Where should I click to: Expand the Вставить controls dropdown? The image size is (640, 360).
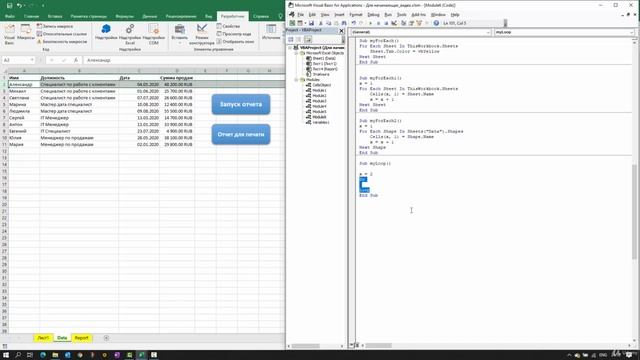point(180,34)
